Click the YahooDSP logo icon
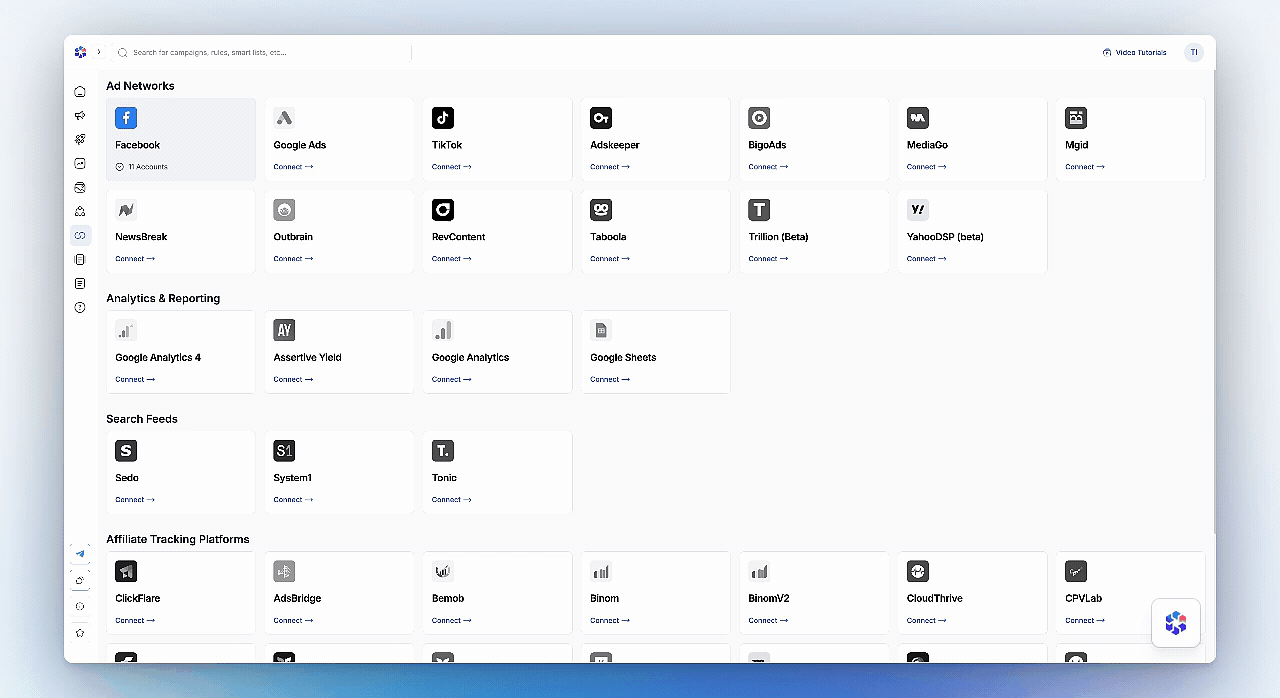Viewport: 1280px width, 698px height. coord(918,210)
